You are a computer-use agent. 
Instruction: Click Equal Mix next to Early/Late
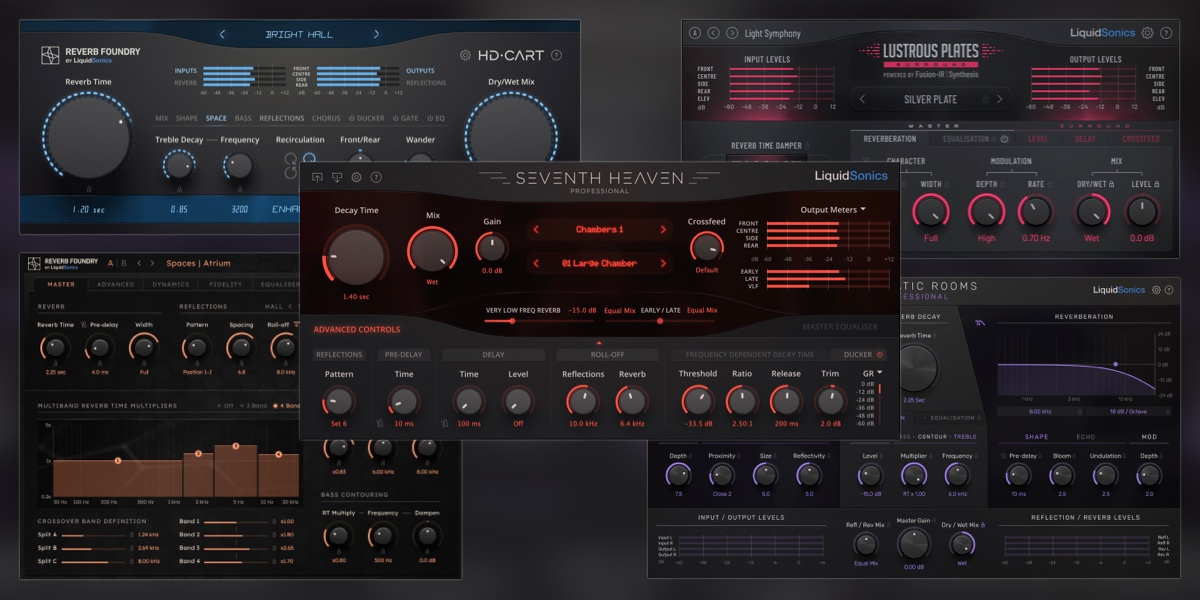pyautogui.click(x=703, y=310)
